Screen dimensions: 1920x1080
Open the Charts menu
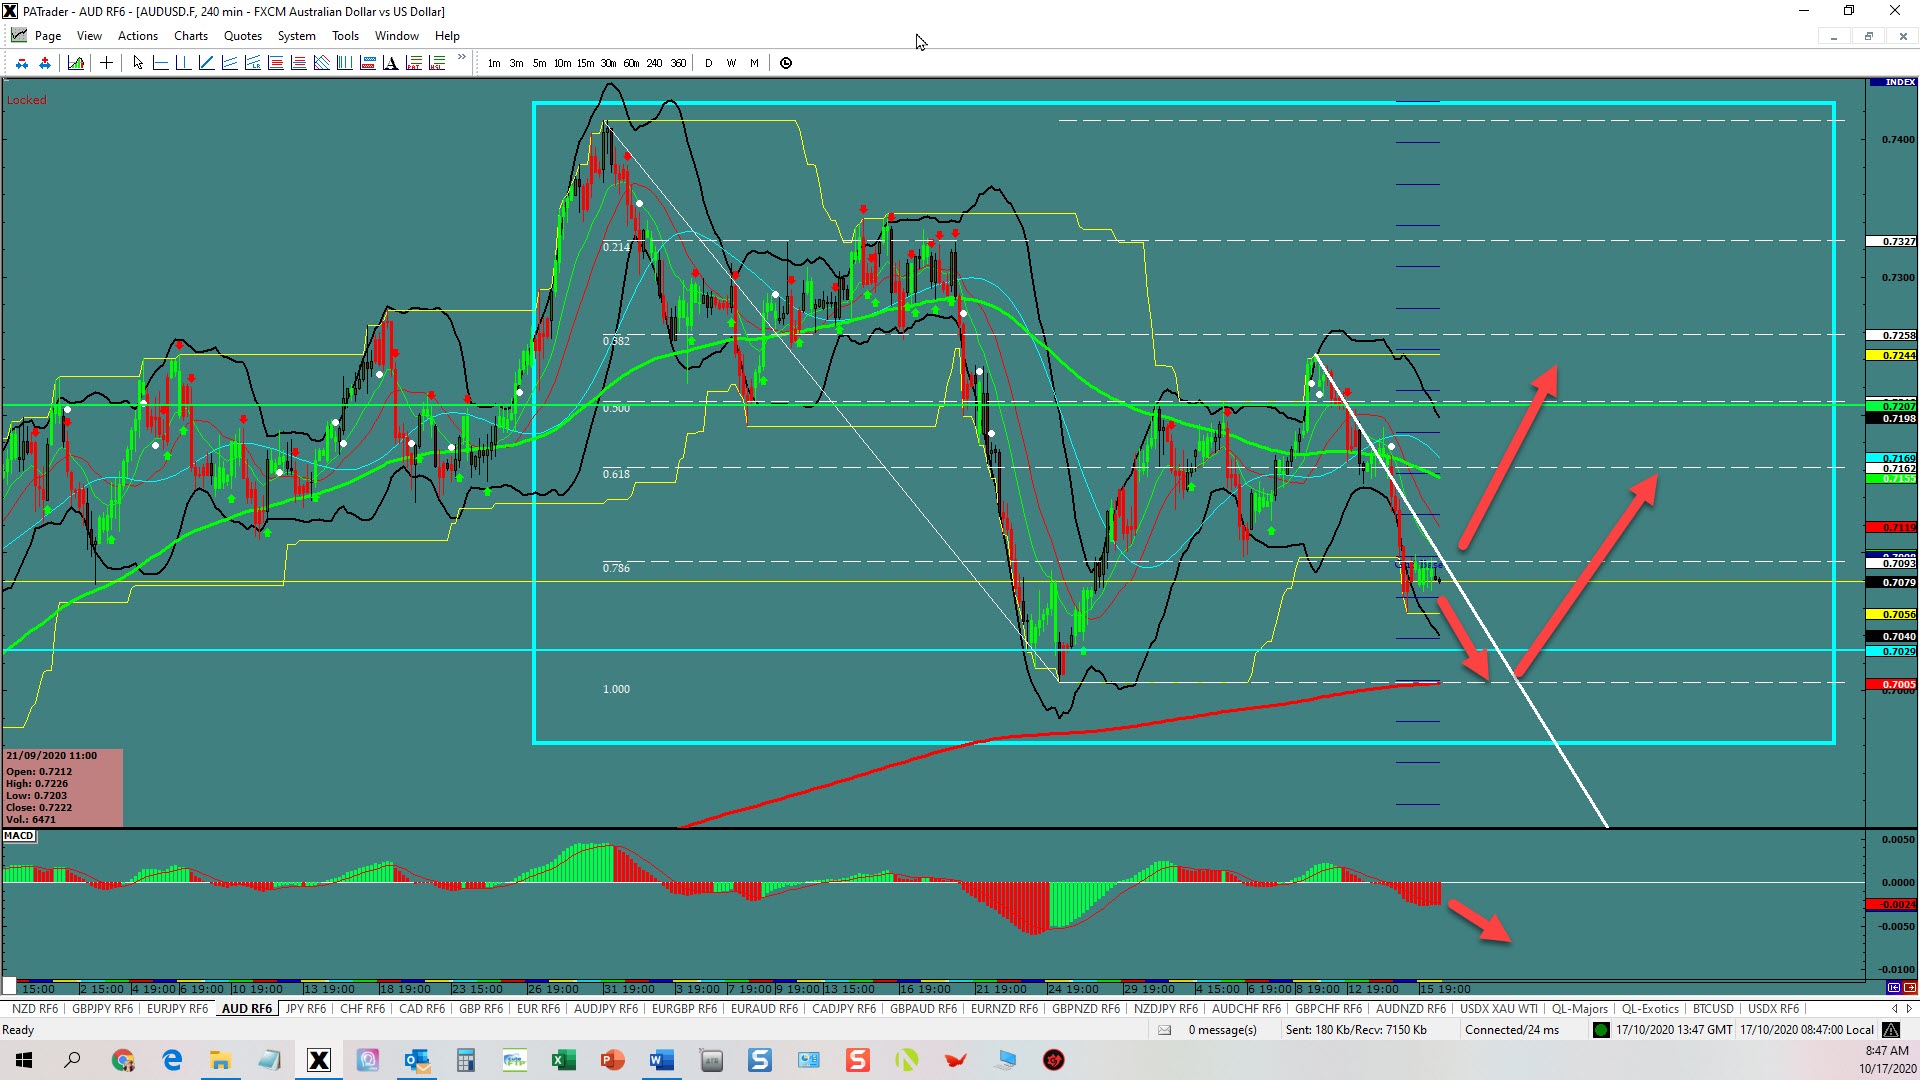[190, 36]
